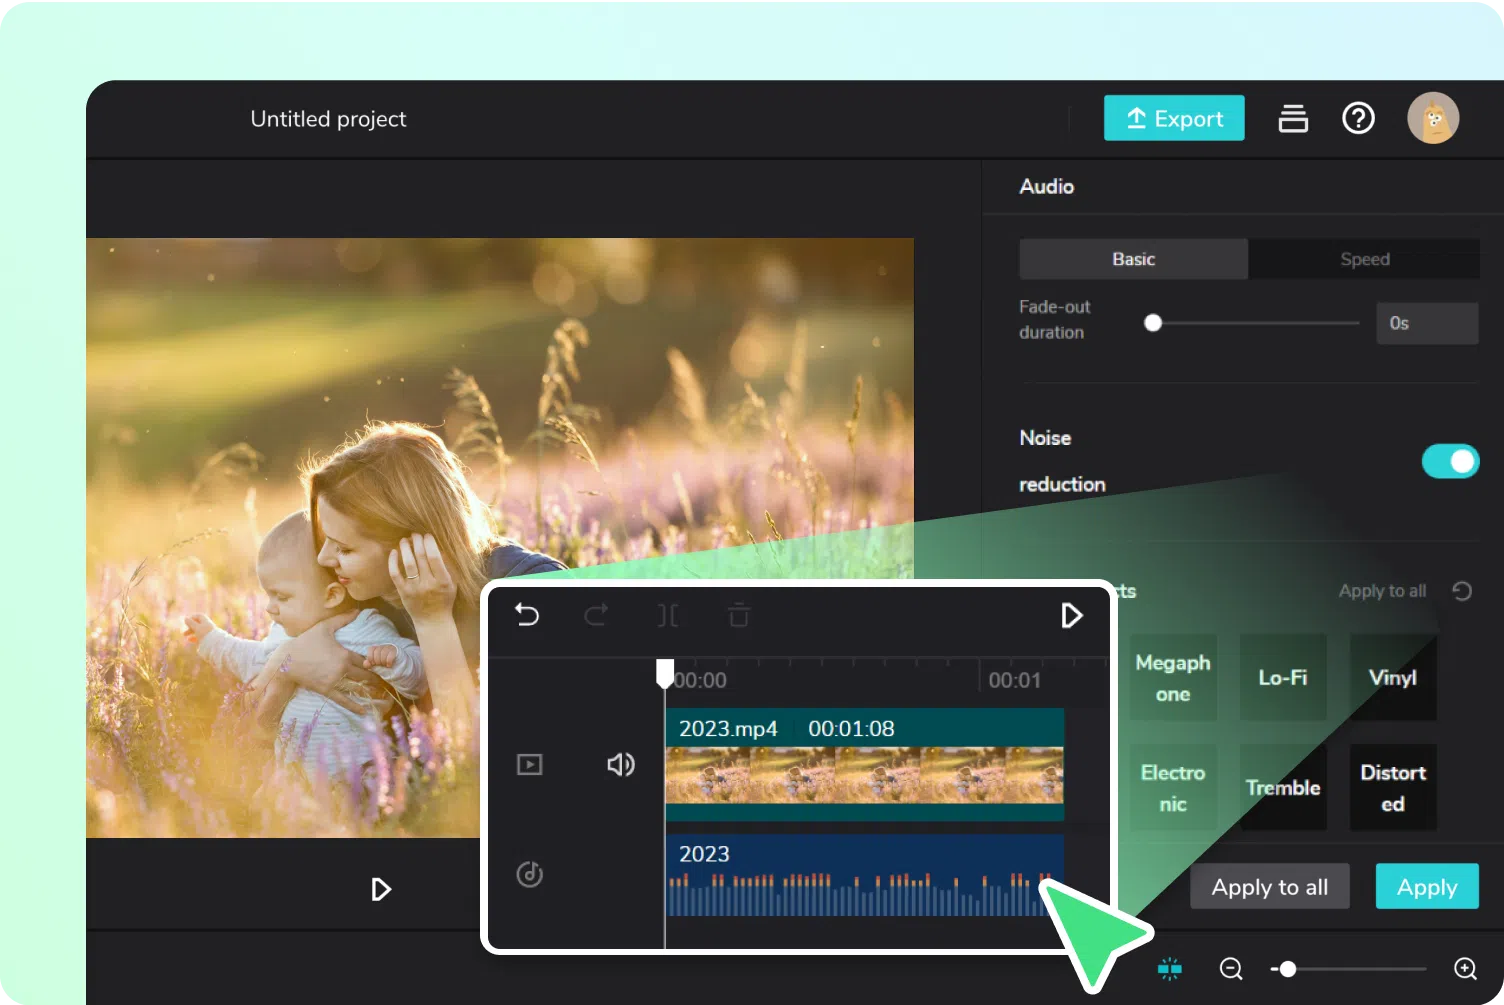Switch to the Speed tab
Screen dimensions: 1504x1005
pos(1364,259)
